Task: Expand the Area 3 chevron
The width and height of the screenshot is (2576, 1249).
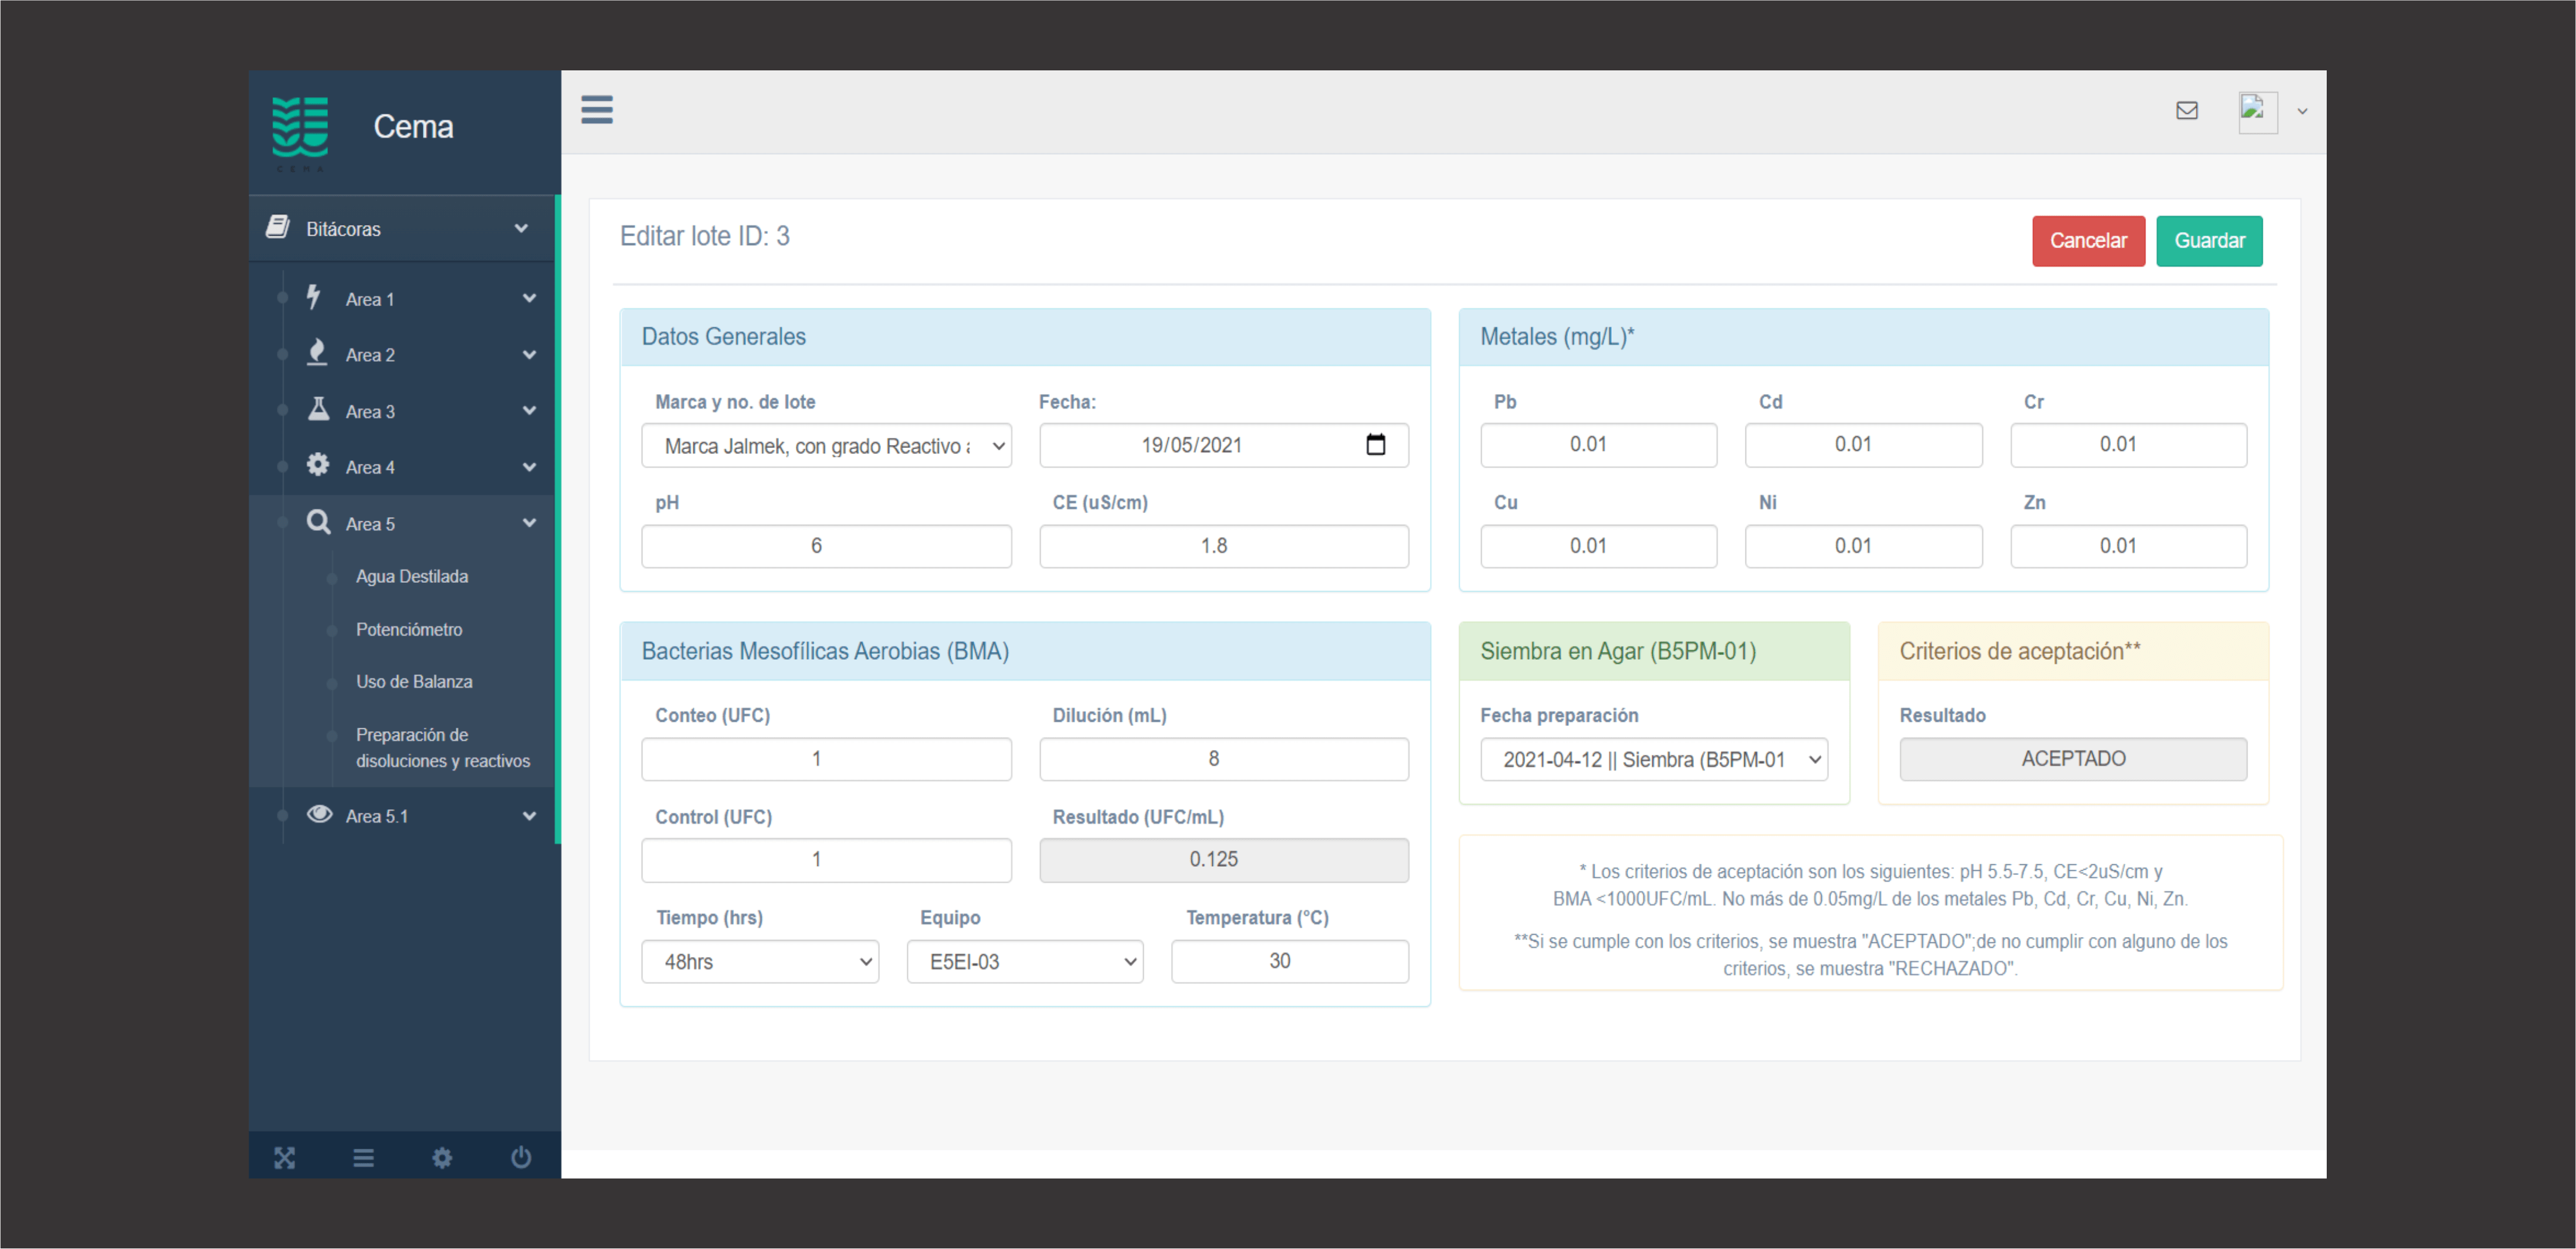Action: coord(529,410)
